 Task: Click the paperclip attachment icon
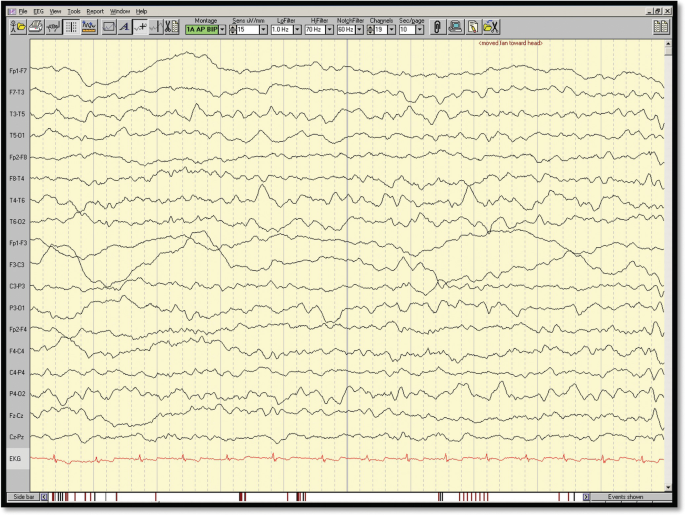click(437, 27)
